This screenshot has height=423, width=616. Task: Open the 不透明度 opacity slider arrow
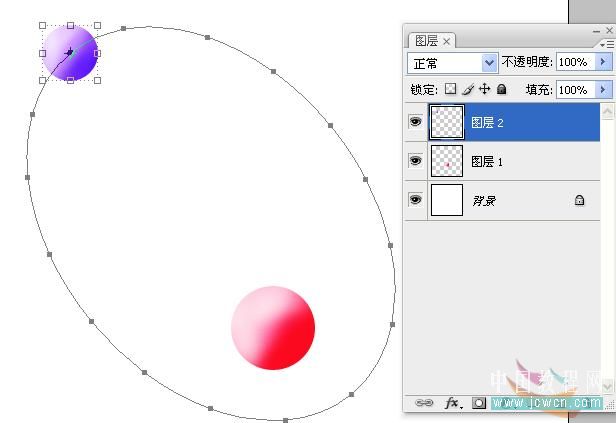603,62
